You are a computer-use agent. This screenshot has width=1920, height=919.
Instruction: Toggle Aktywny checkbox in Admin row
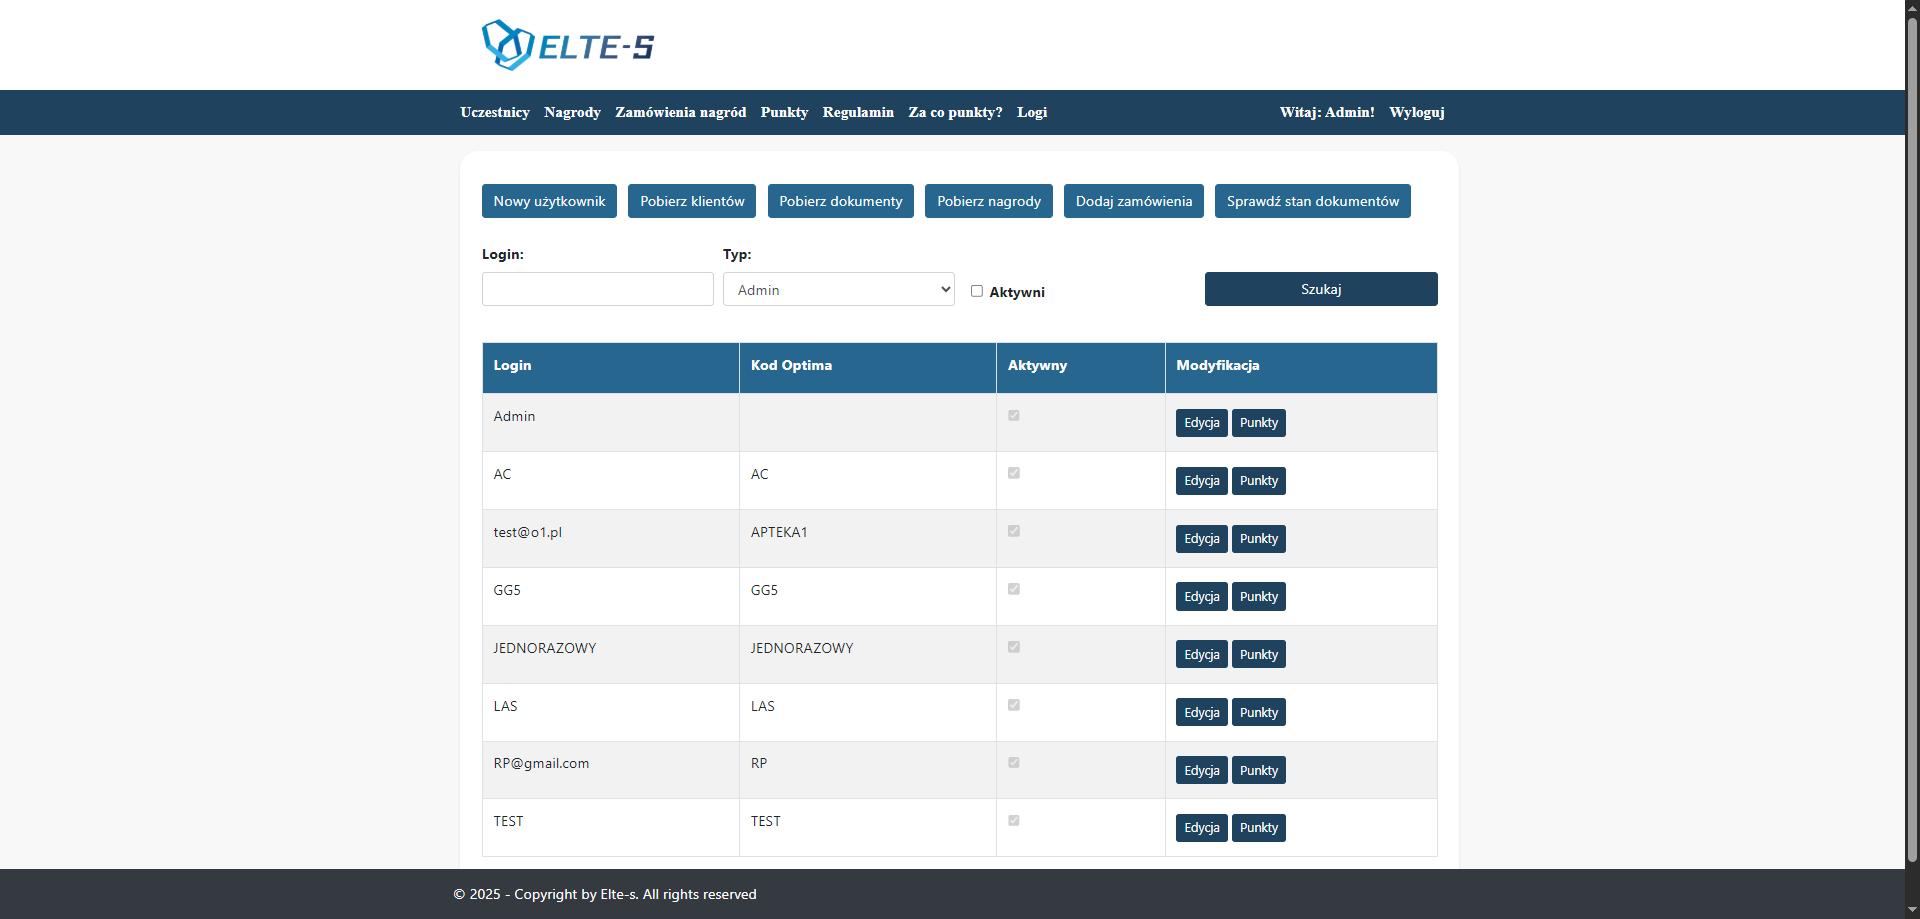tap(1014, 416)
